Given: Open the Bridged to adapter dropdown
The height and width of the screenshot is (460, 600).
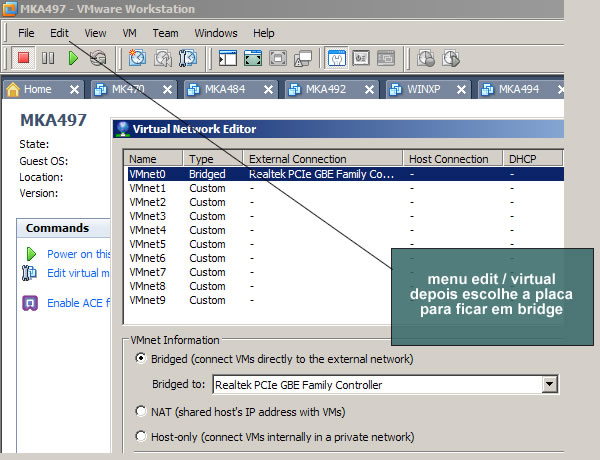Looking at the screenshot, I should (x=549, y=384).
